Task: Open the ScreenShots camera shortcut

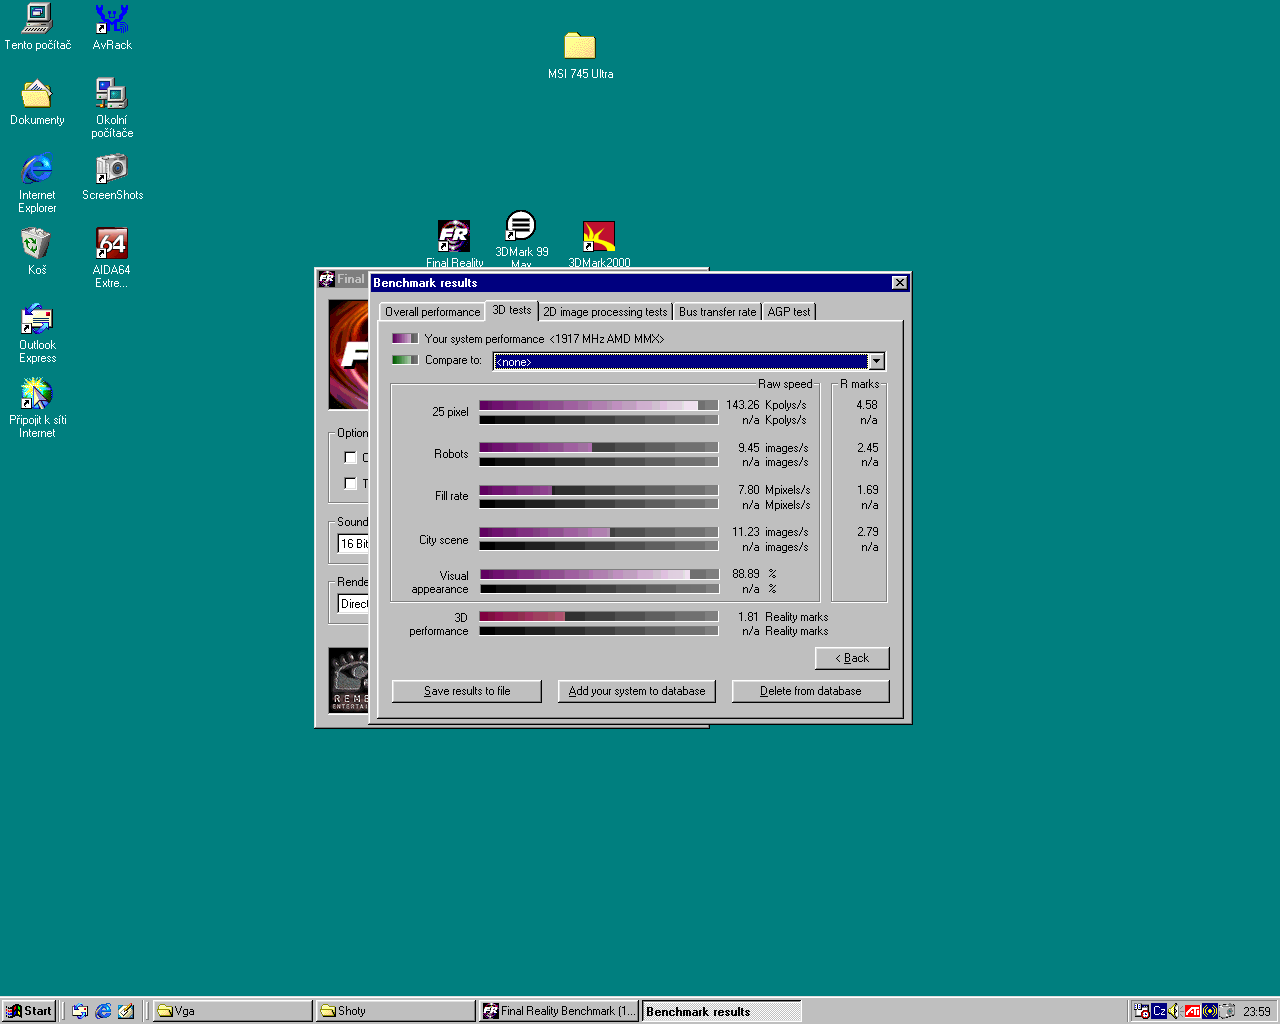Action: (111, 170)
